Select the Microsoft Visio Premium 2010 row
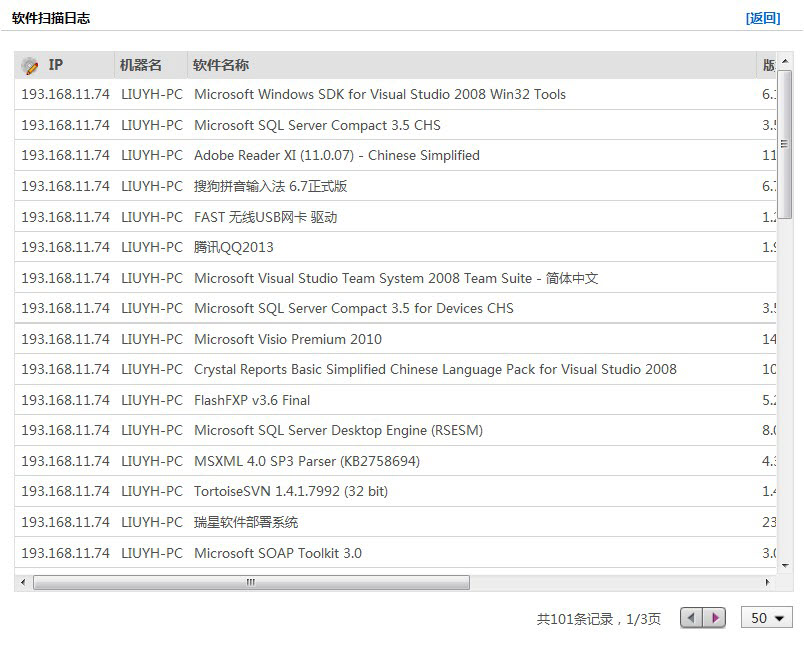 [287, 339]
